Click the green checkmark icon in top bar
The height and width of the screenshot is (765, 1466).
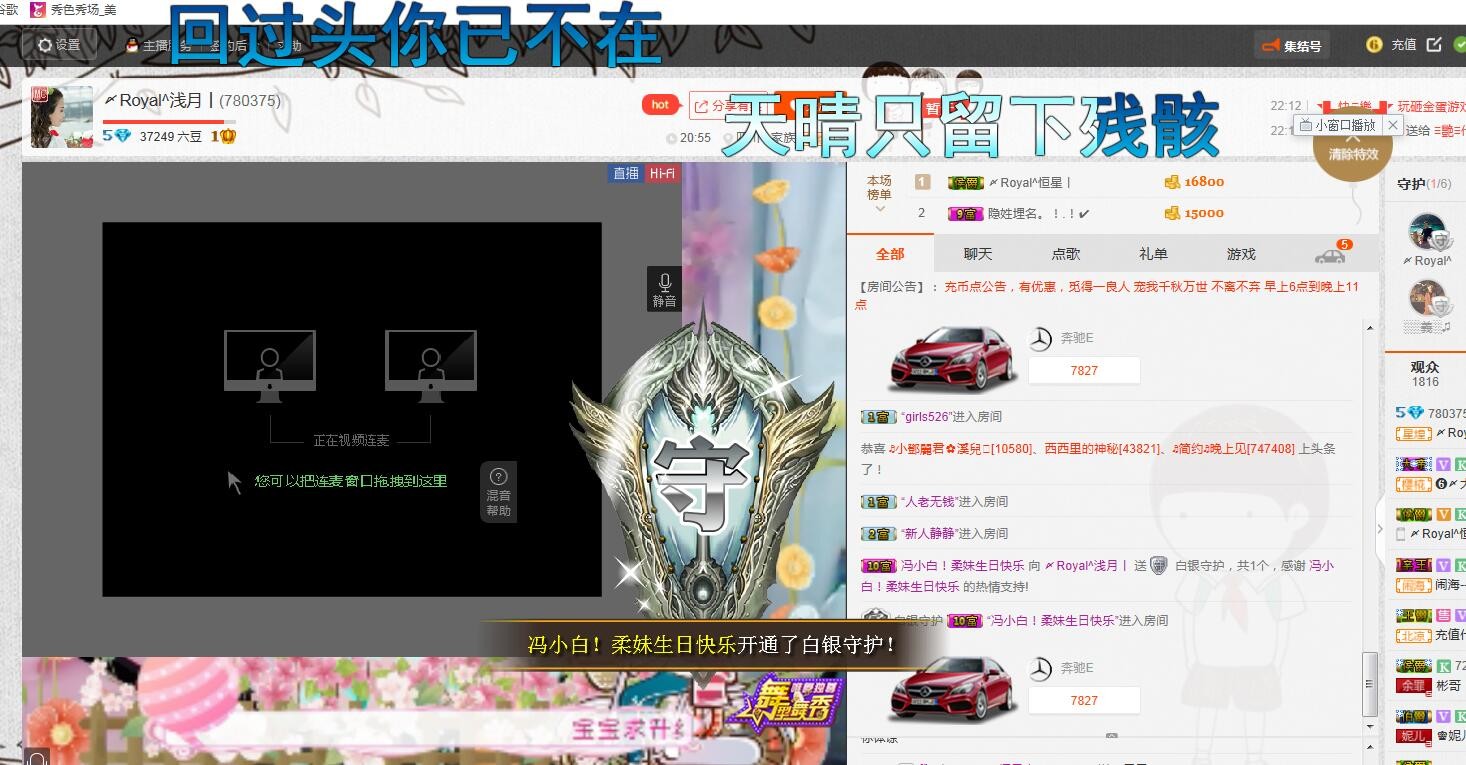coord(1459,44)
